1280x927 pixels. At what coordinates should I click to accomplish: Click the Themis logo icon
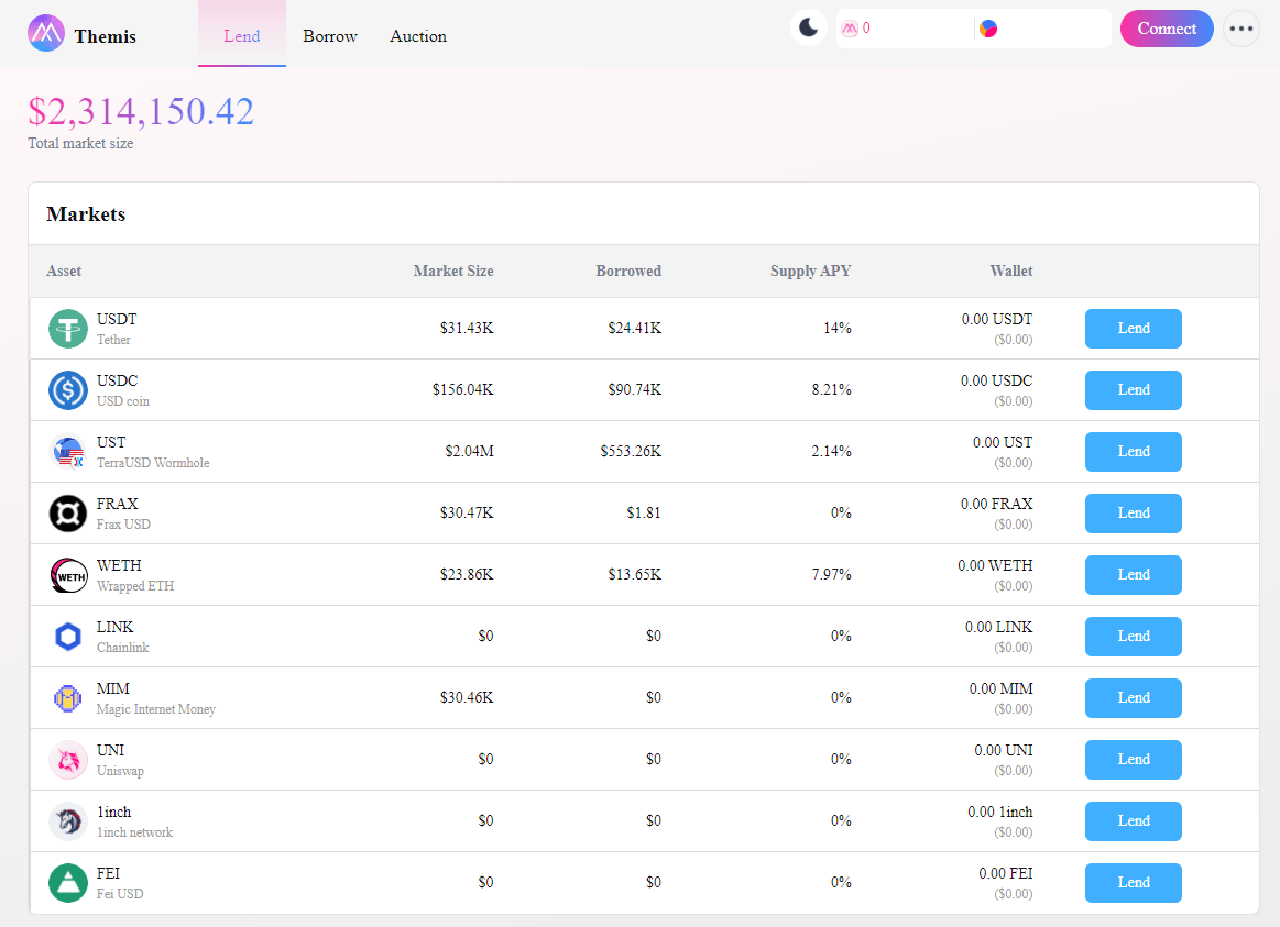point(46,33)
